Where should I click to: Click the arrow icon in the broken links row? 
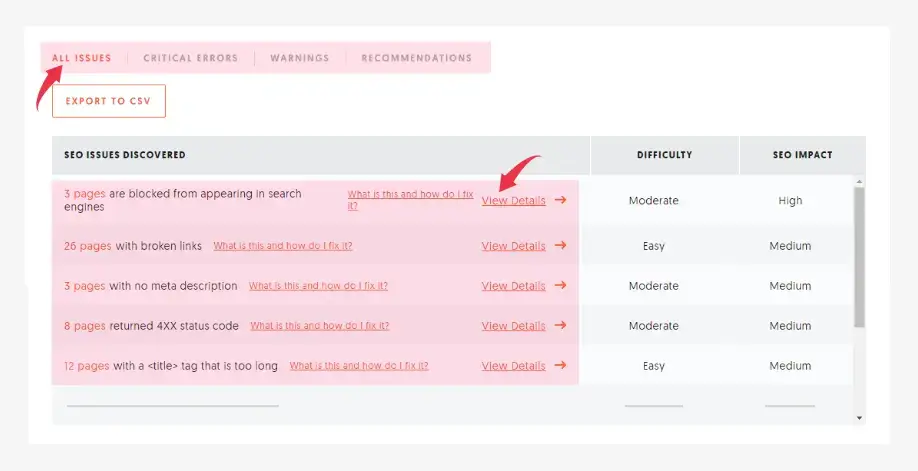point(561,246)
